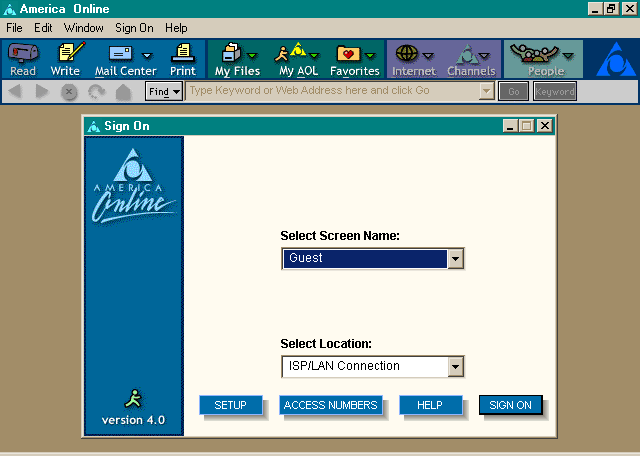Expand the Select Location dropdown
Viewport: 640px width, 456px height.
[455, 366]
